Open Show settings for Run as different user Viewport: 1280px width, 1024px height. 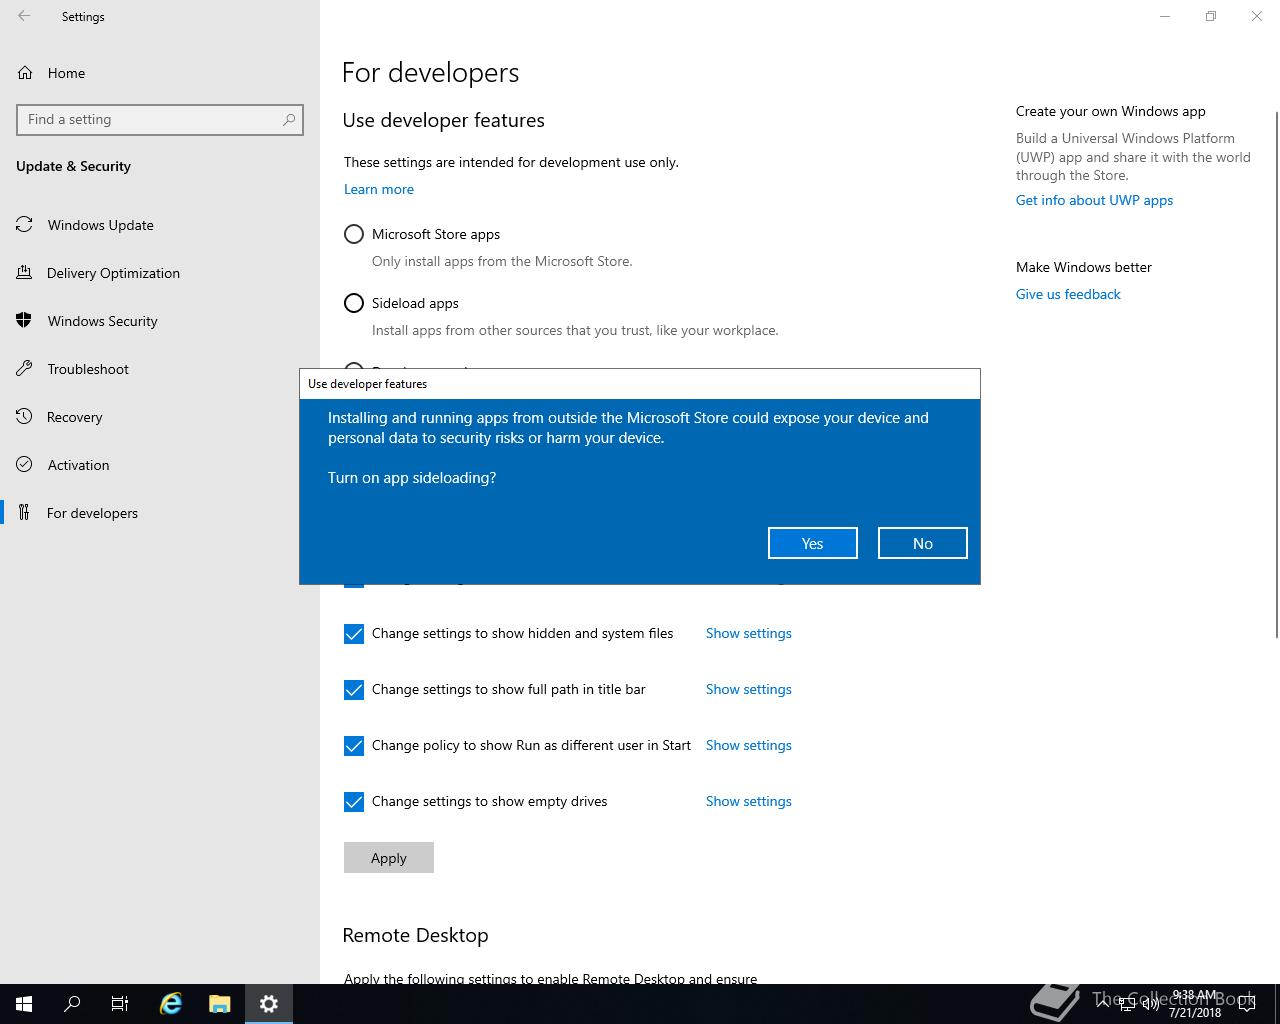tap(749, 745)
